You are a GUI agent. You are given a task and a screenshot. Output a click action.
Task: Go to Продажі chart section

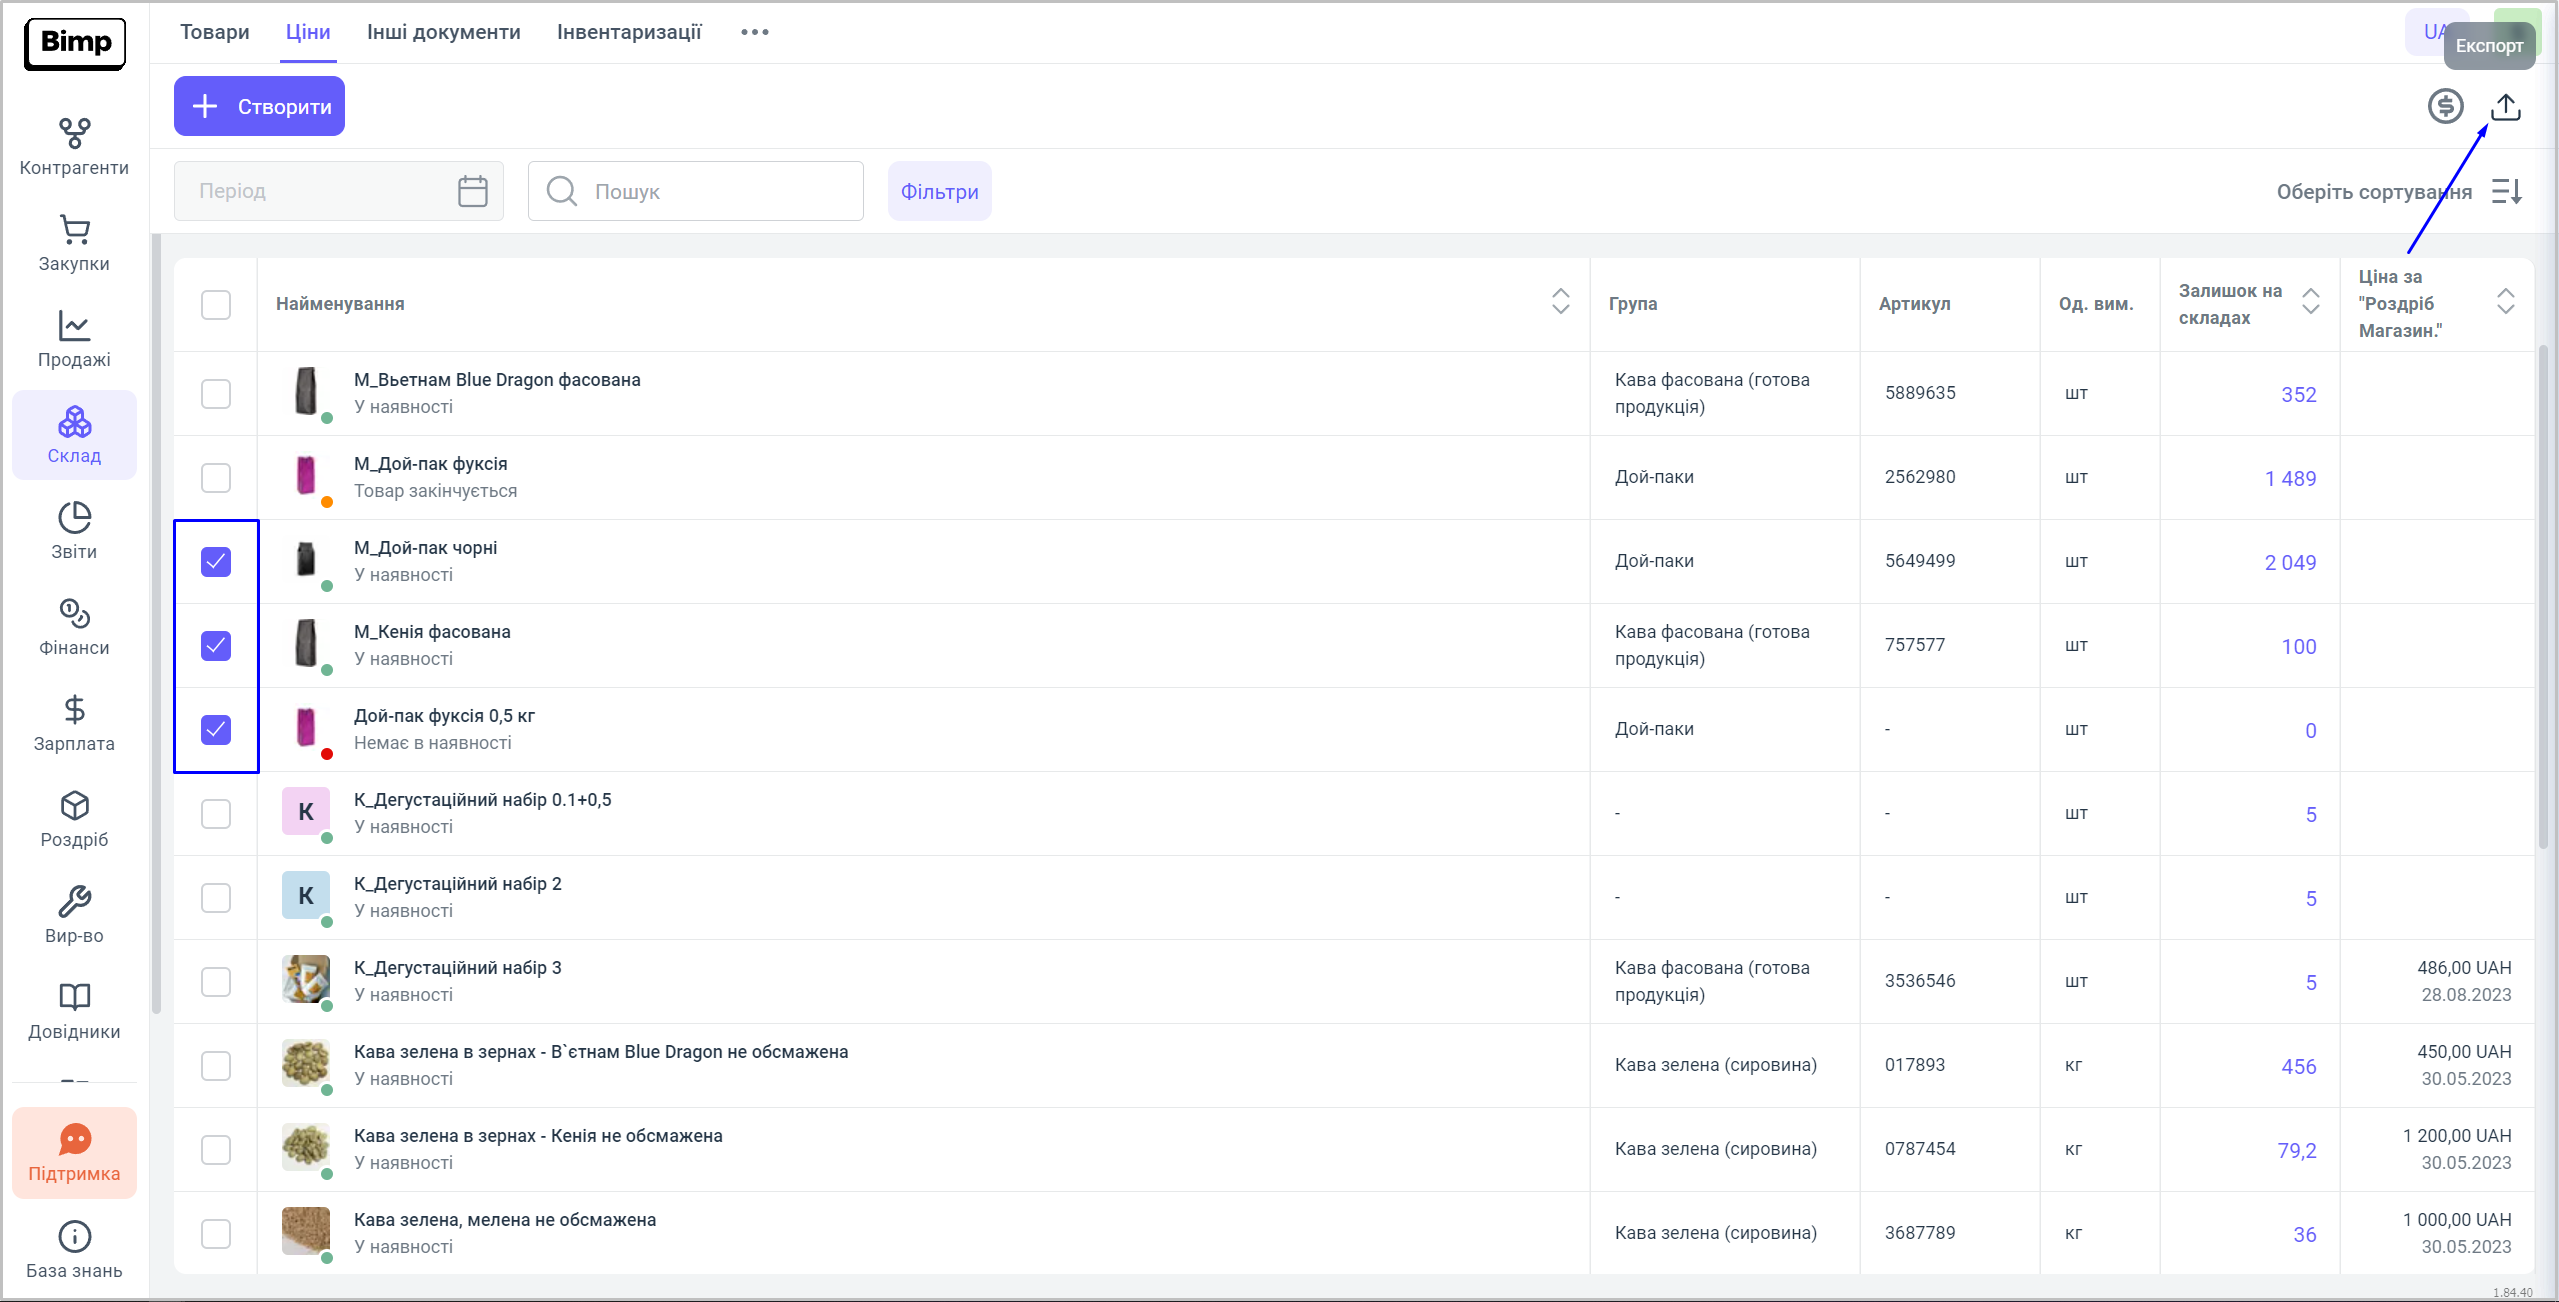tap(74, 339)
